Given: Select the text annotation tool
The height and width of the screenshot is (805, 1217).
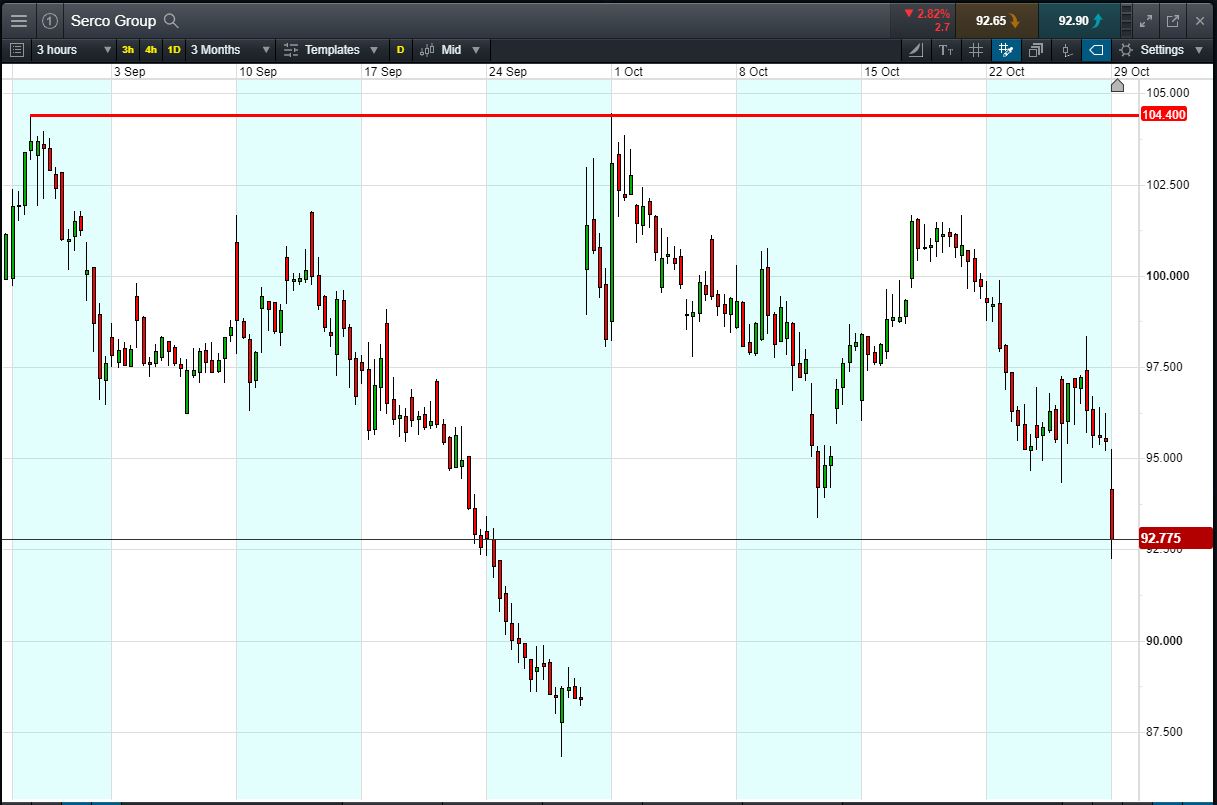Looking at the screenshot, I should point(947,49).
